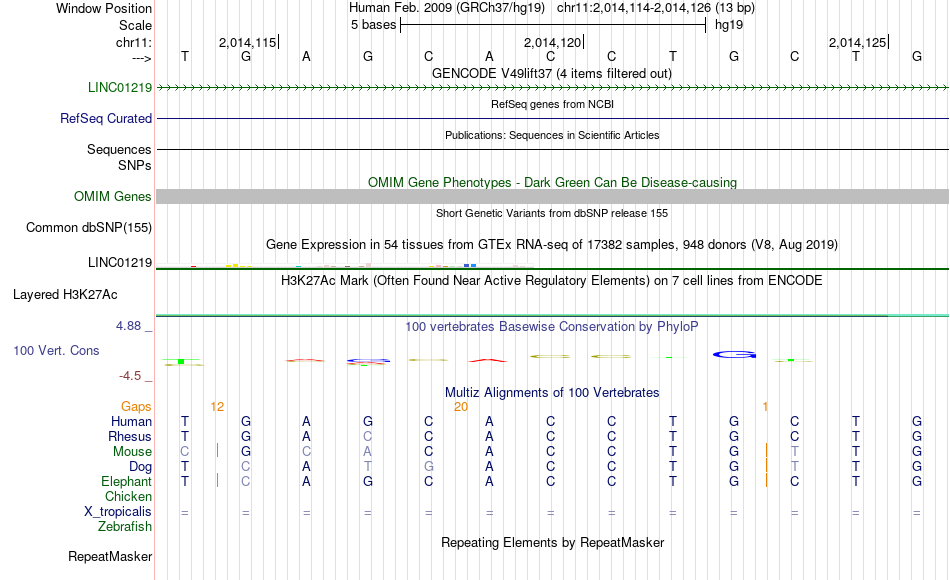Click the H3K27Ac Mark track title
The image size is (950, 580).
pos(552,281)
